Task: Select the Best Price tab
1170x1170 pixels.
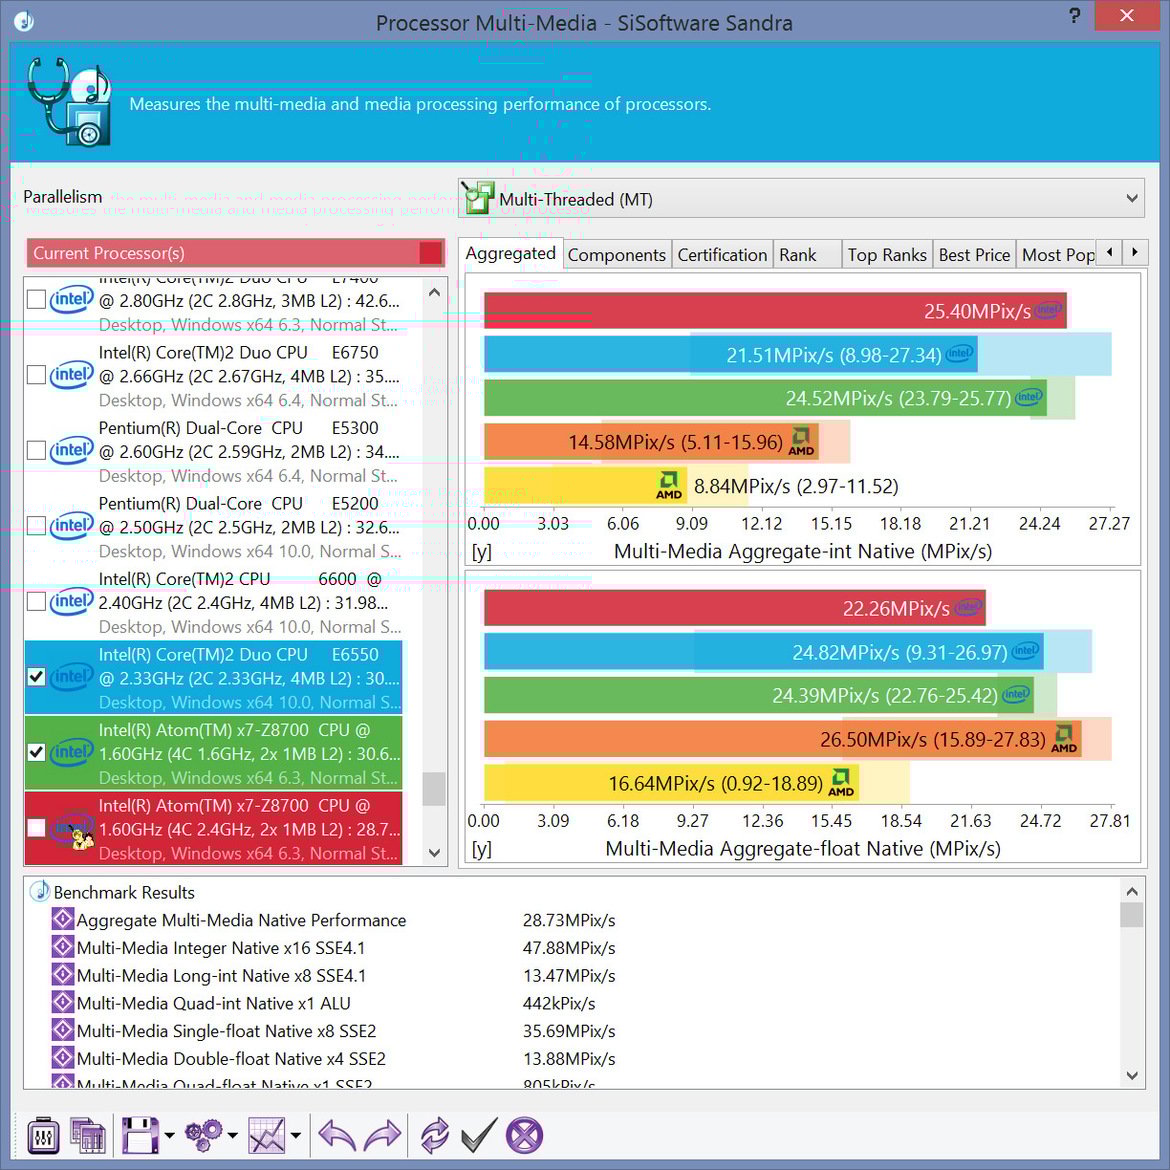Action: 975,254
